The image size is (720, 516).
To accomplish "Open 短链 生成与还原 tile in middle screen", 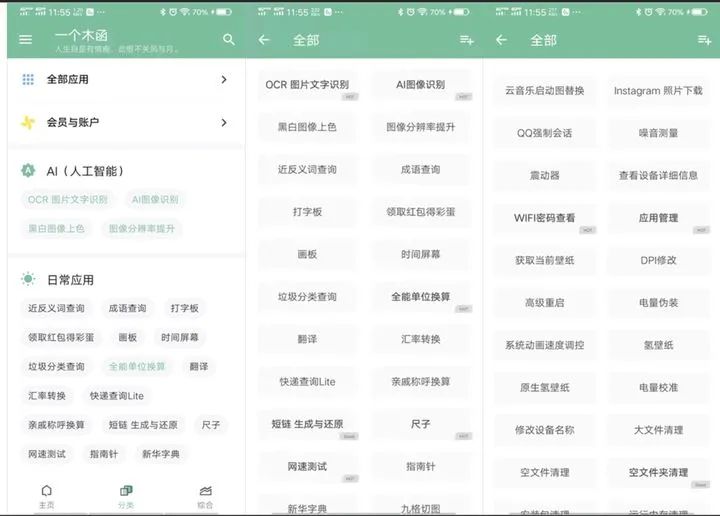I will (307, 424).
